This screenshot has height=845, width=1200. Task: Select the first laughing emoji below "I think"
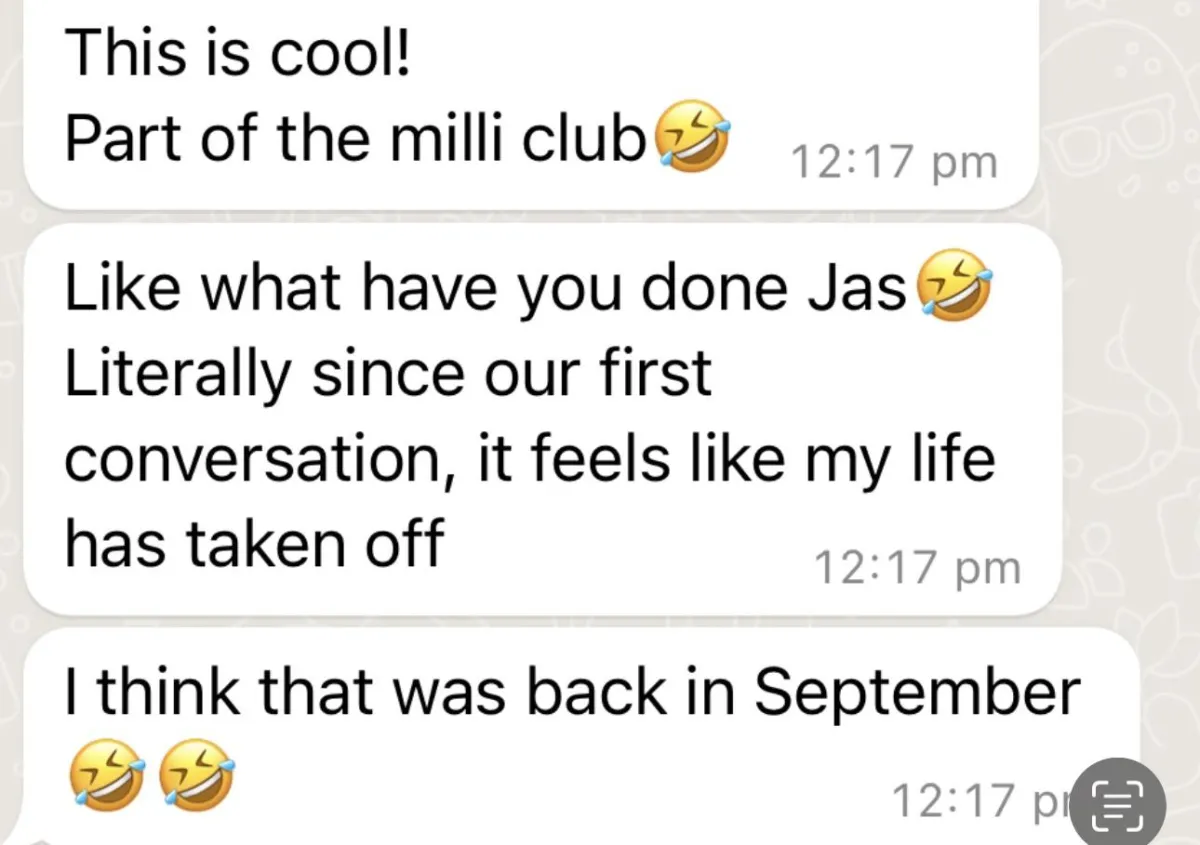(107, 776)
